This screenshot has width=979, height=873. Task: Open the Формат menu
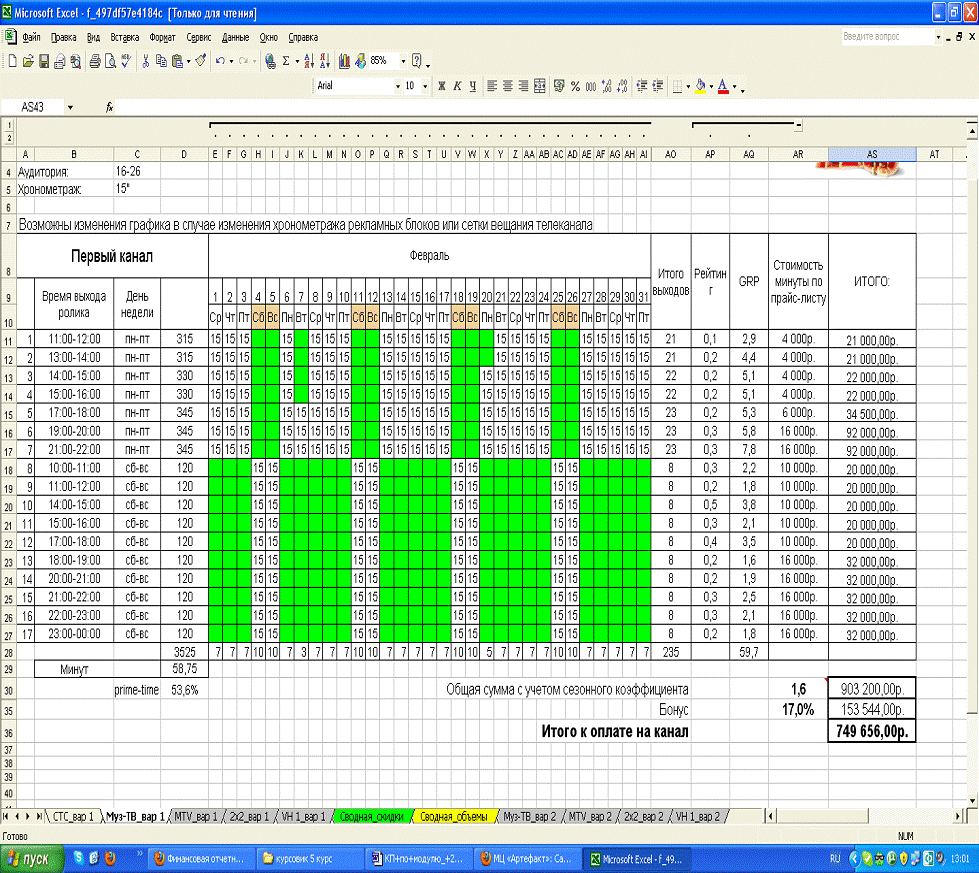pos(162,37)
